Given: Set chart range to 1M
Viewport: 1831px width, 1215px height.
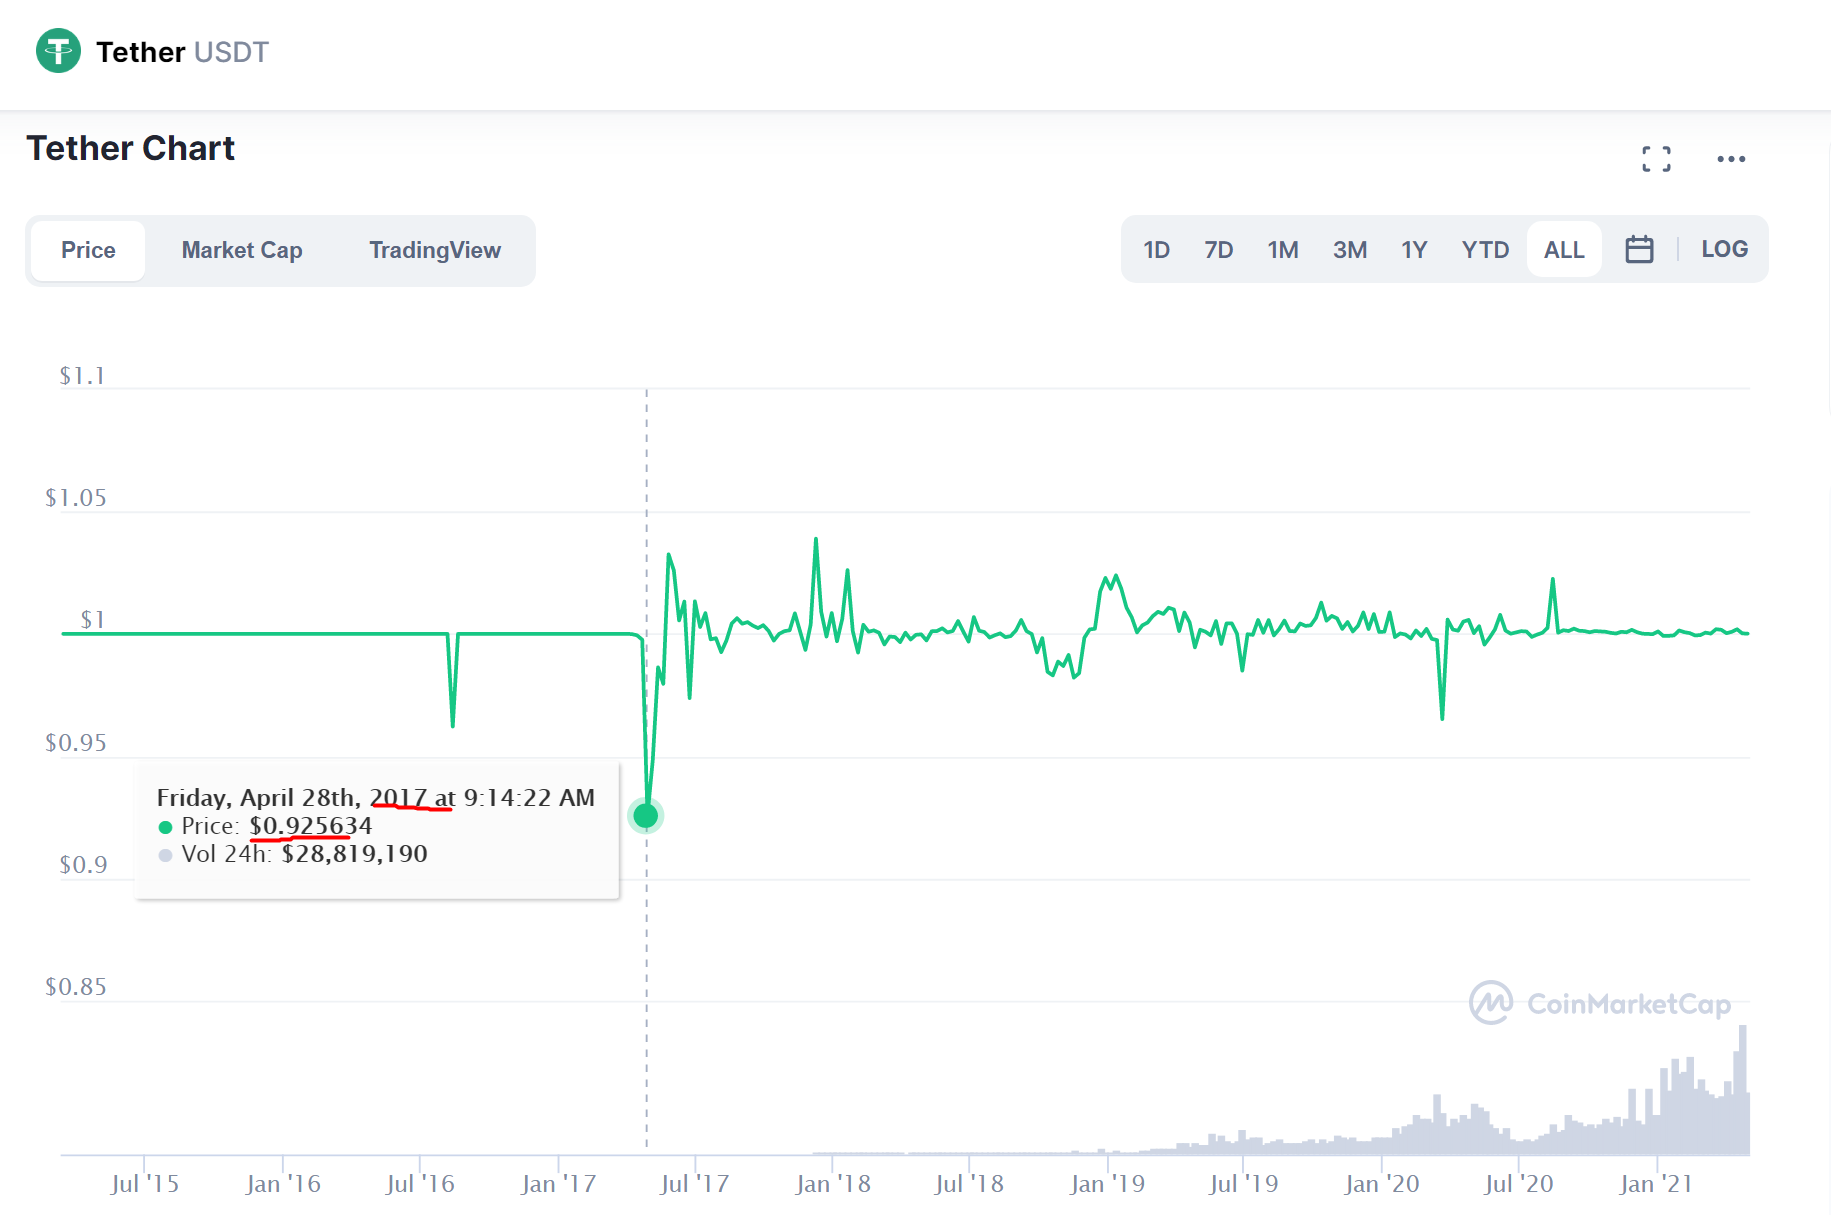Looking at the screenshot, I should tap(1283, 250).
